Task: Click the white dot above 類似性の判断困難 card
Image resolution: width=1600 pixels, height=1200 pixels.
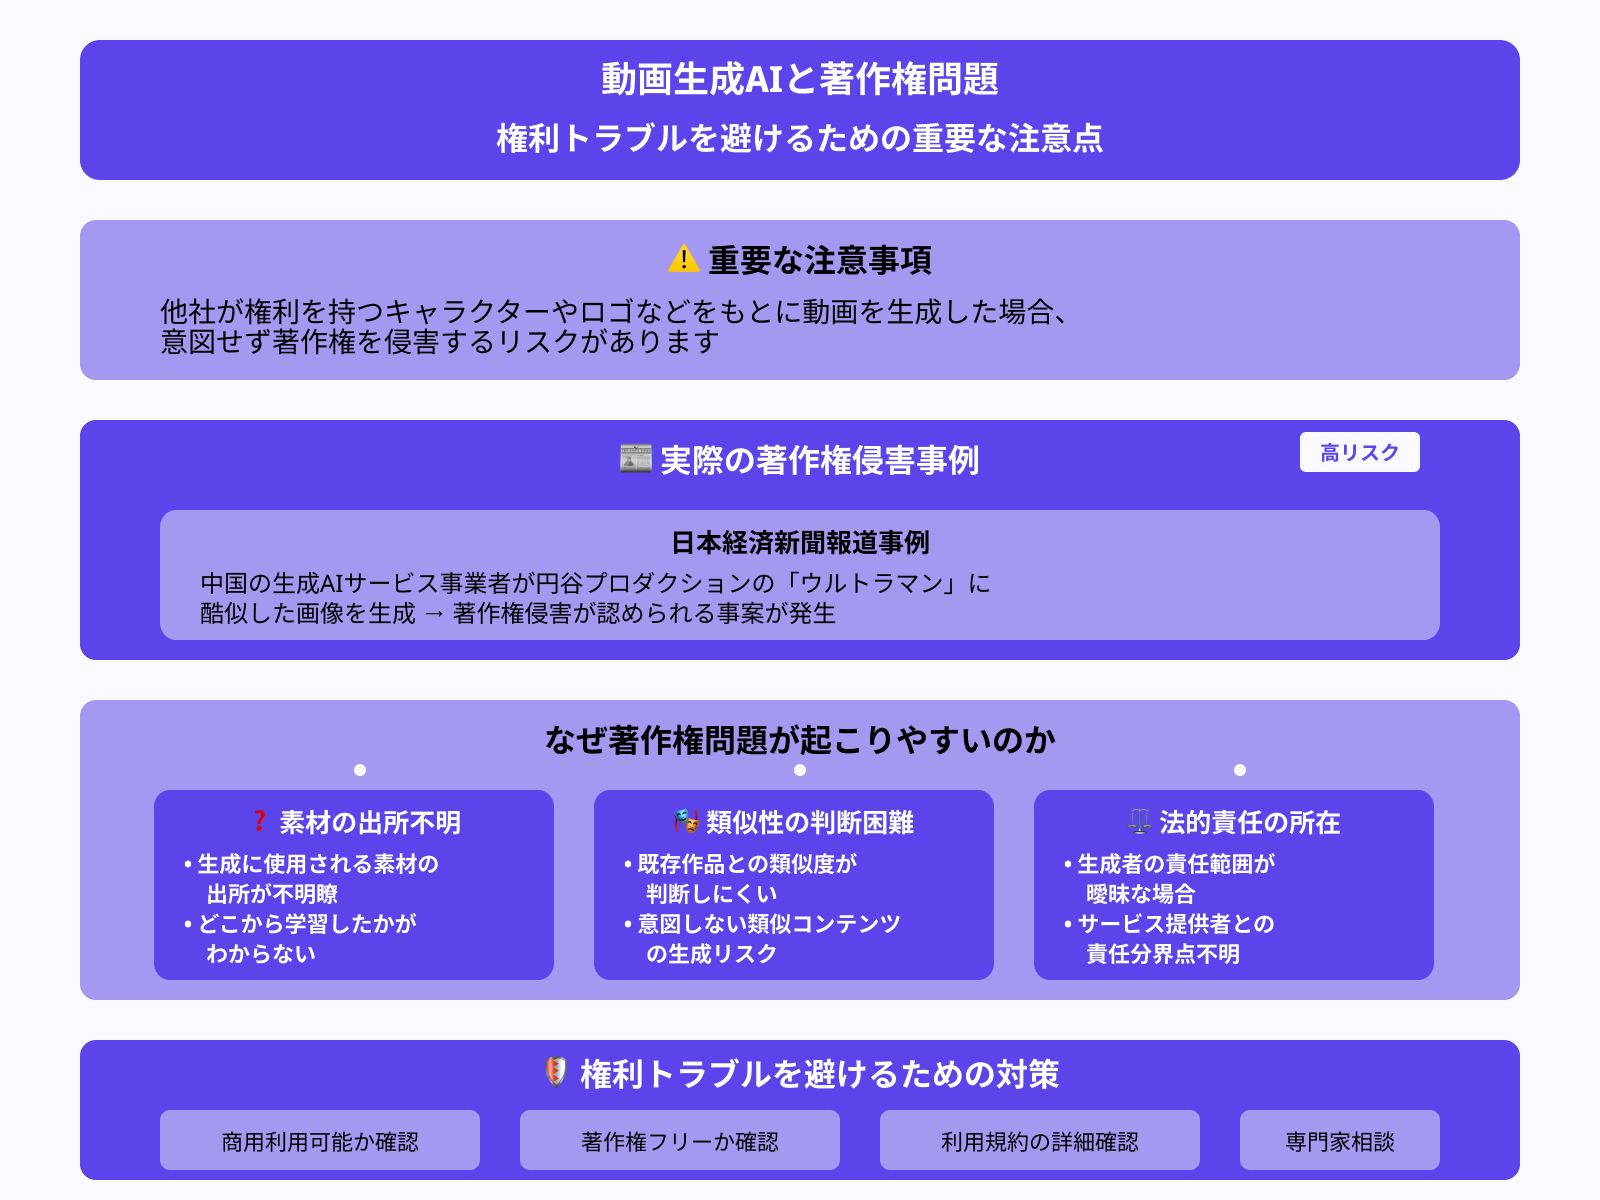Action: 800,770
